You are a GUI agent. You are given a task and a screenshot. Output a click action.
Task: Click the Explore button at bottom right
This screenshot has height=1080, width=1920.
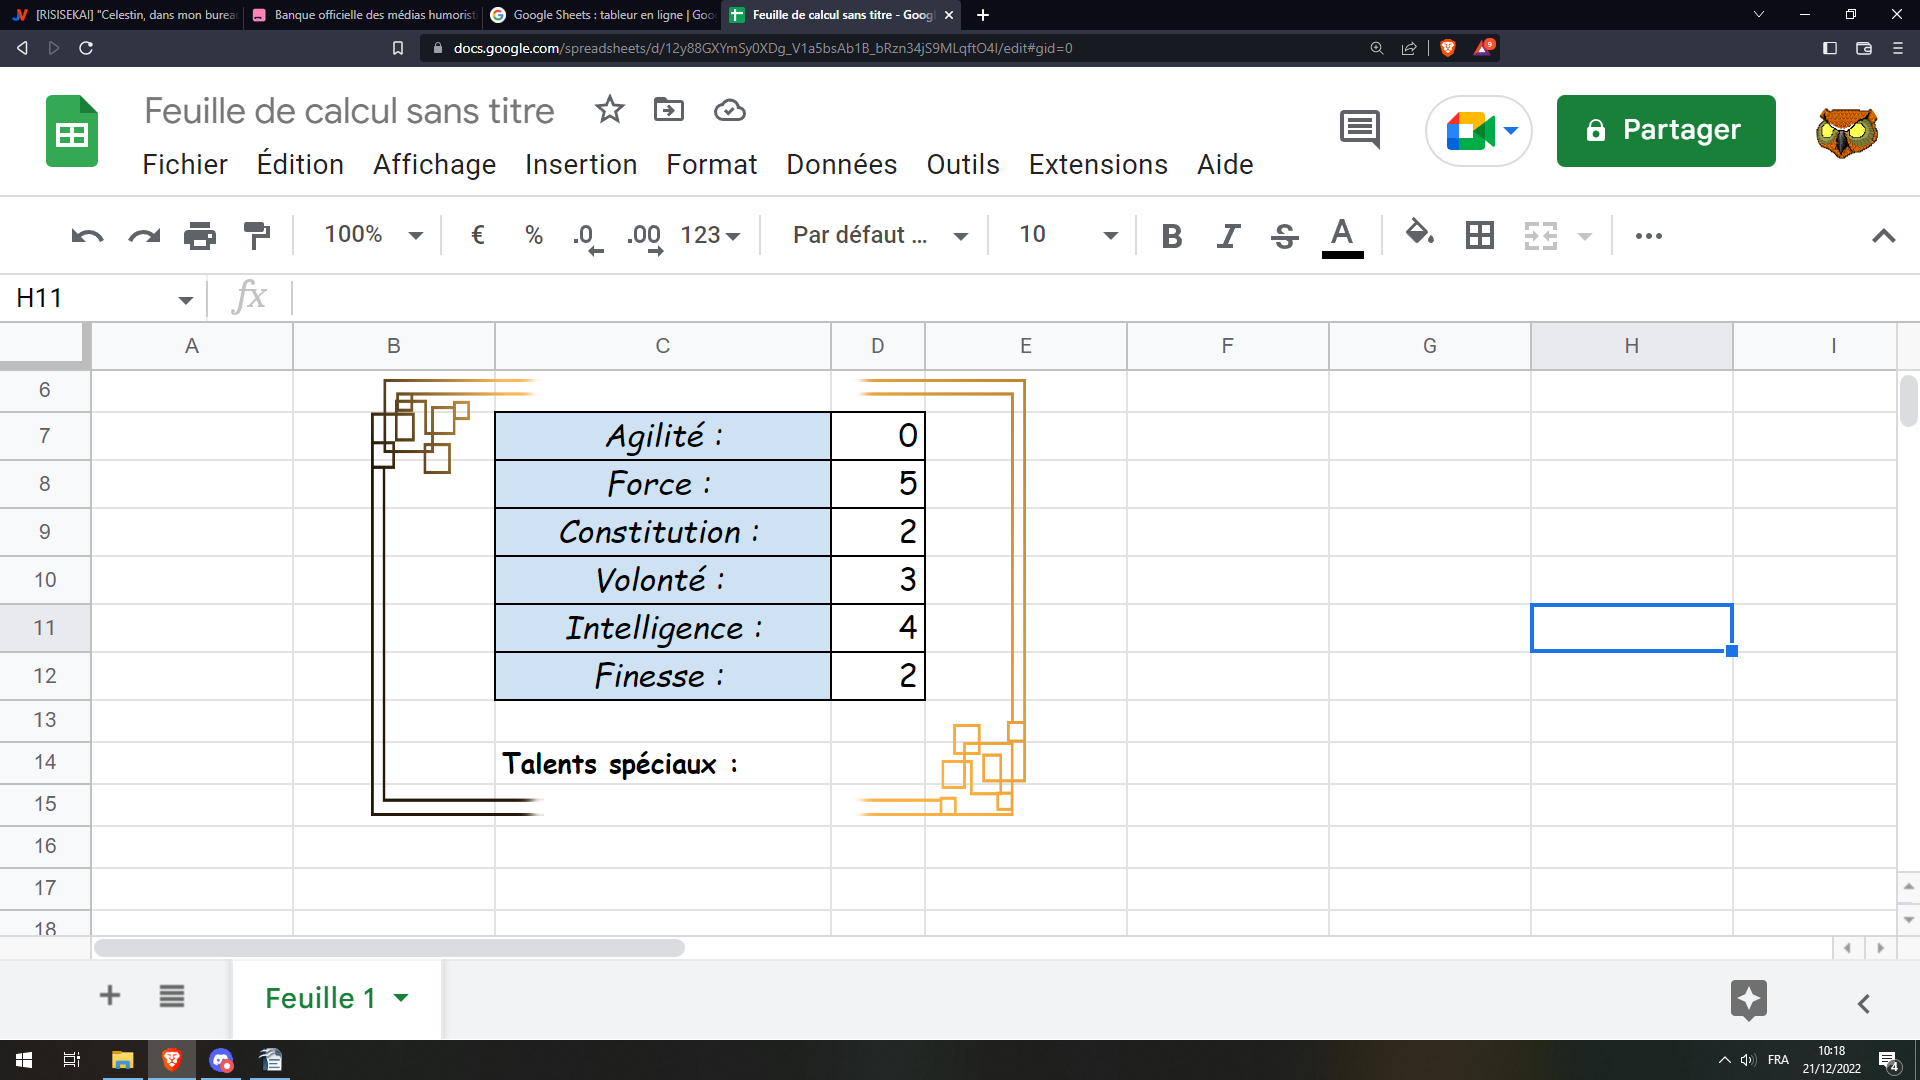pos(1748,999)
